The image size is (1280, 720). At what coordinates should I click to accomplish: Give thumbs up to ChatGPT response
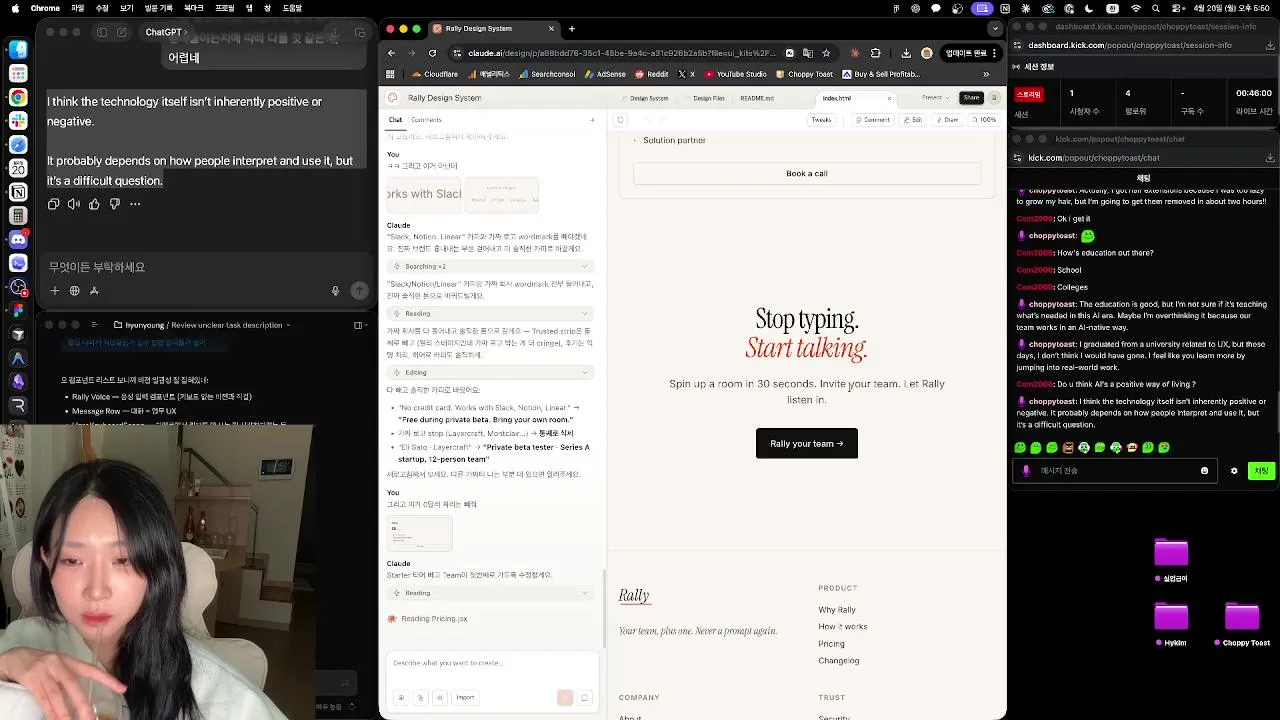94,204
